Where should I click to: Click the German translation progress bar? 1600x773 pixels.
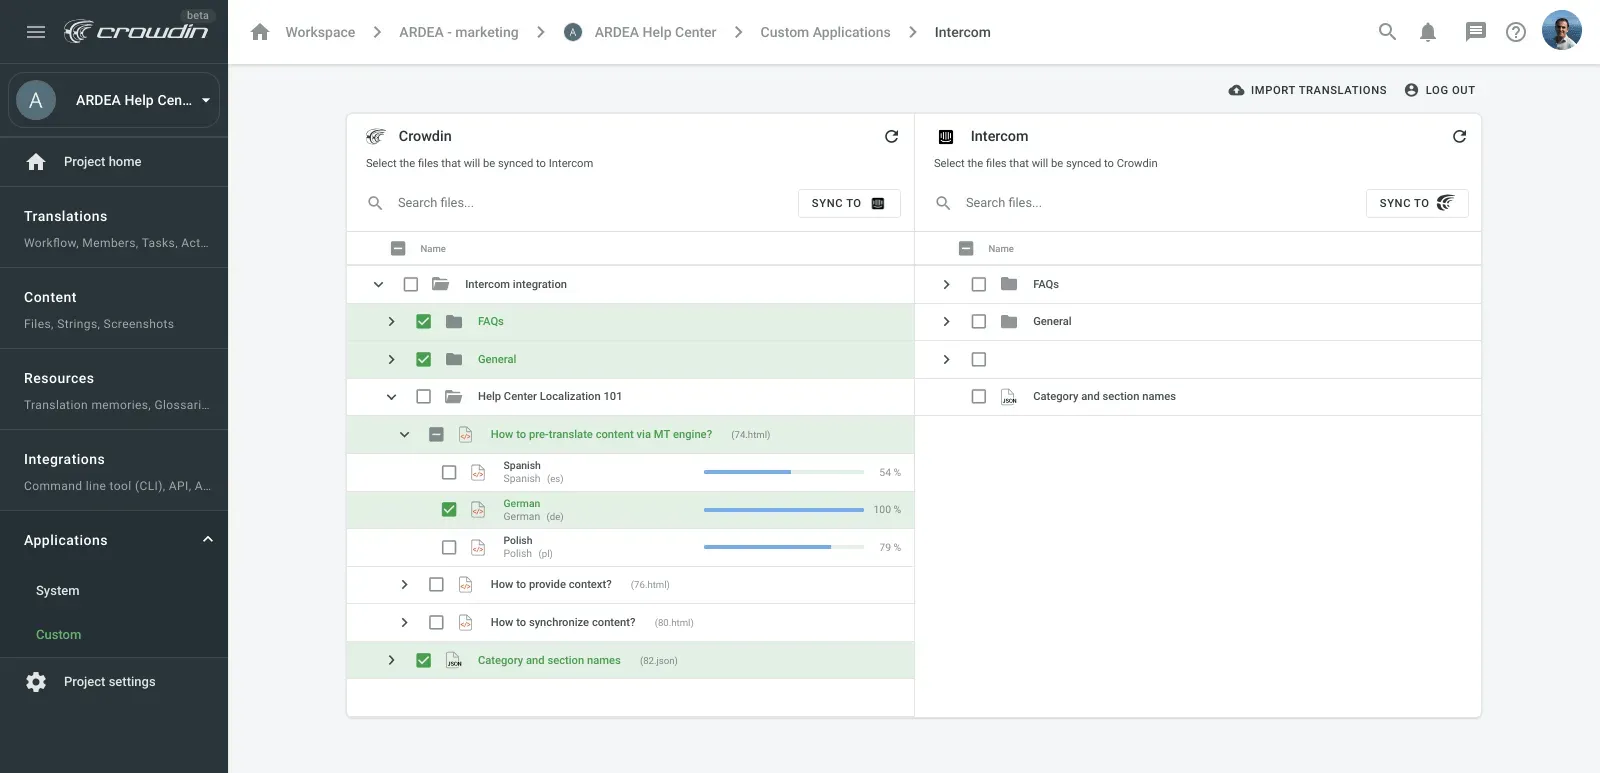pos(783,510)
